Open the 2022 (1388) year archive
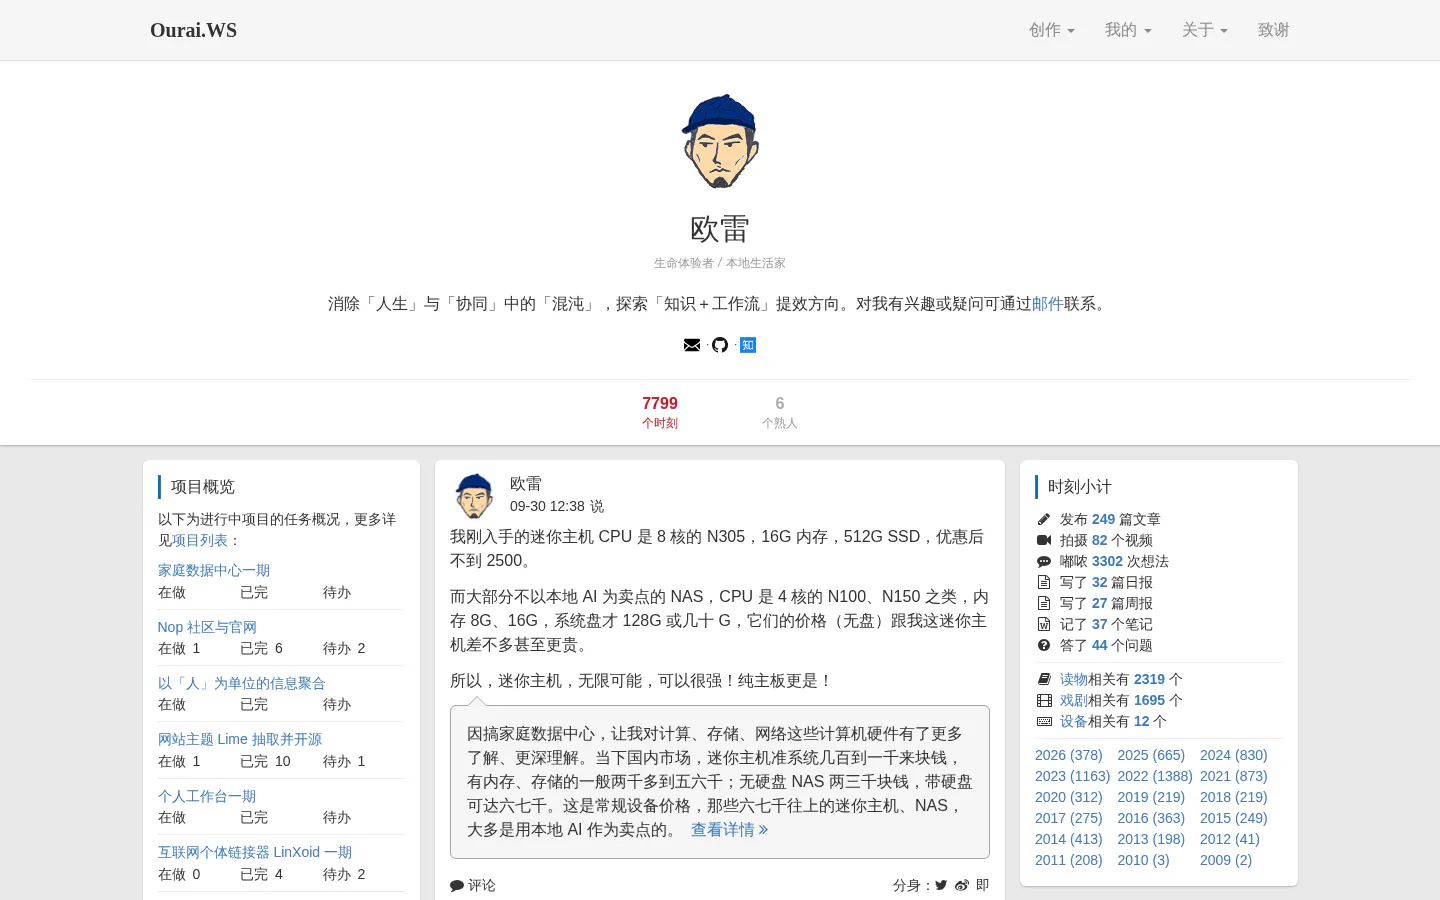The height and width of the screenshot is (900, 1440). coord(1155,776)
